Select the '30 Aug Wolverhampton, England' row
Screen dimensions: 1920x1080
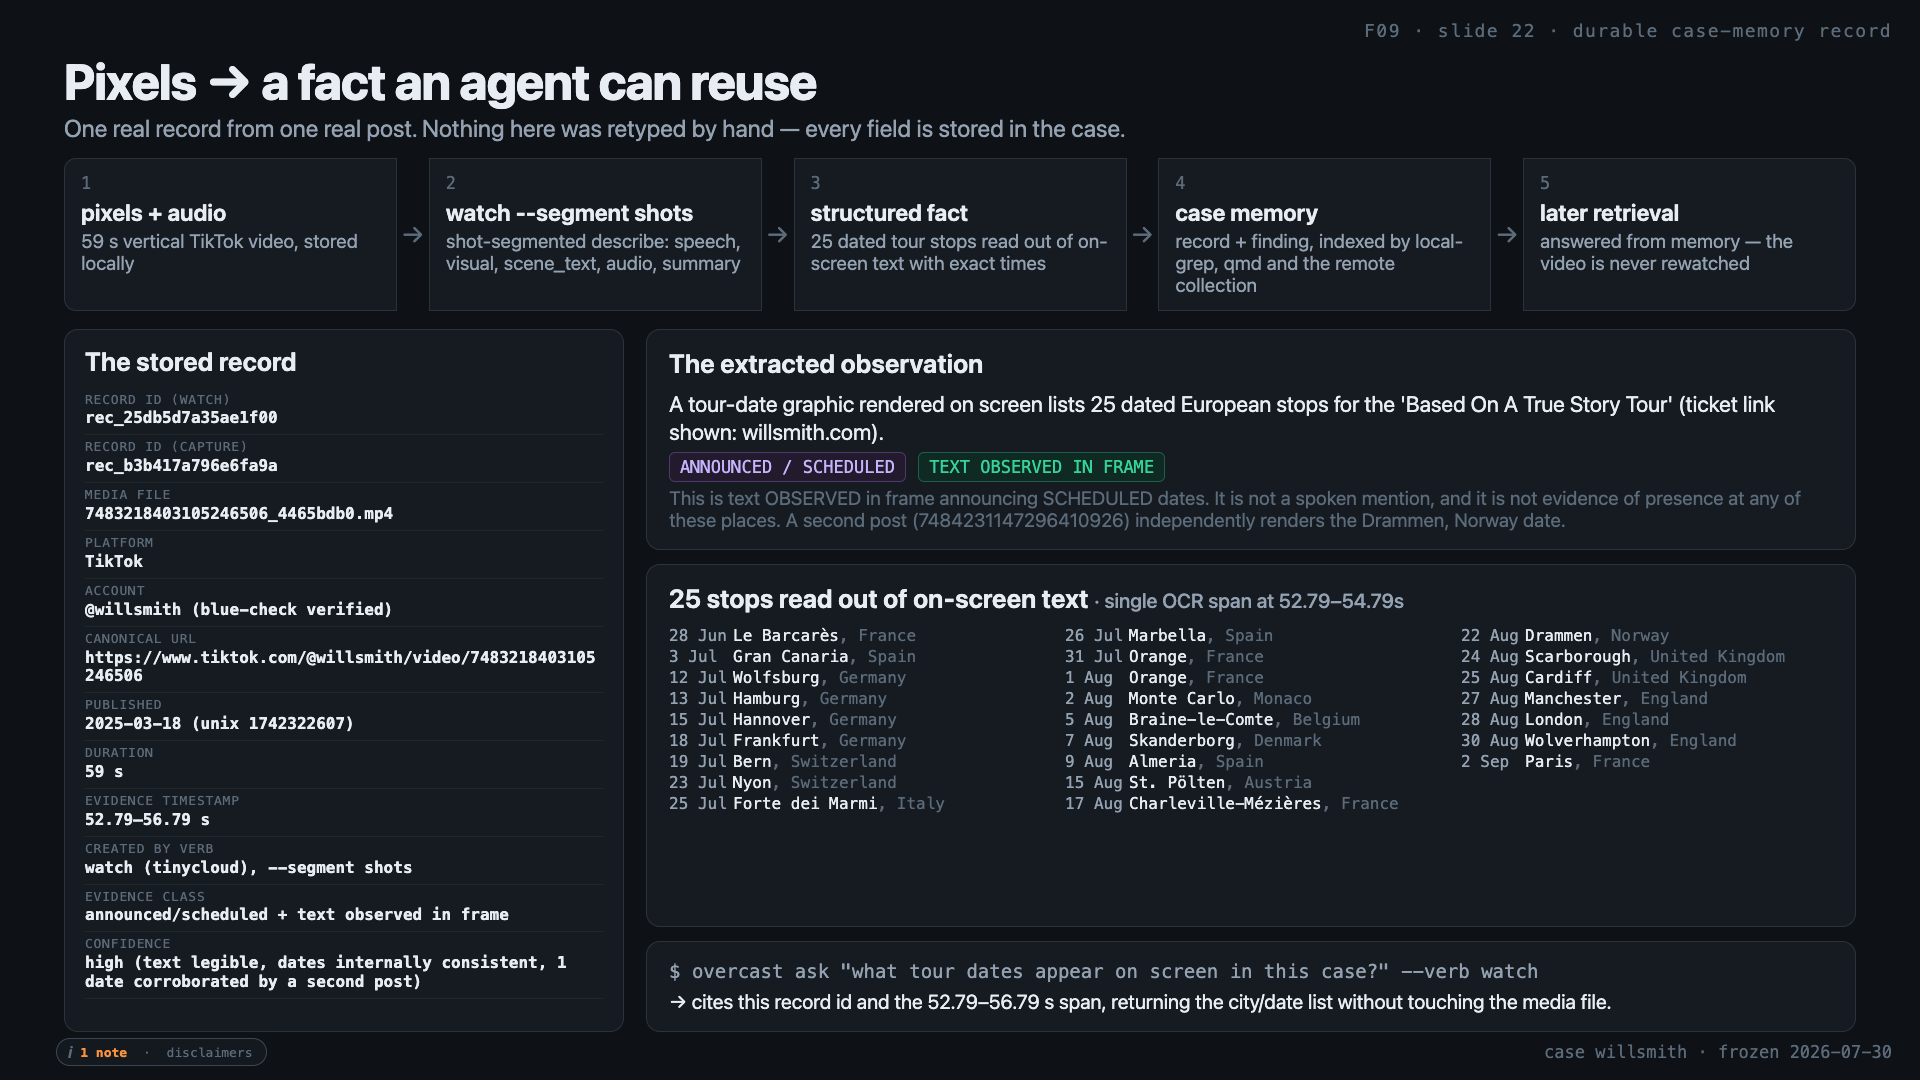click(x=1599, y=741)
